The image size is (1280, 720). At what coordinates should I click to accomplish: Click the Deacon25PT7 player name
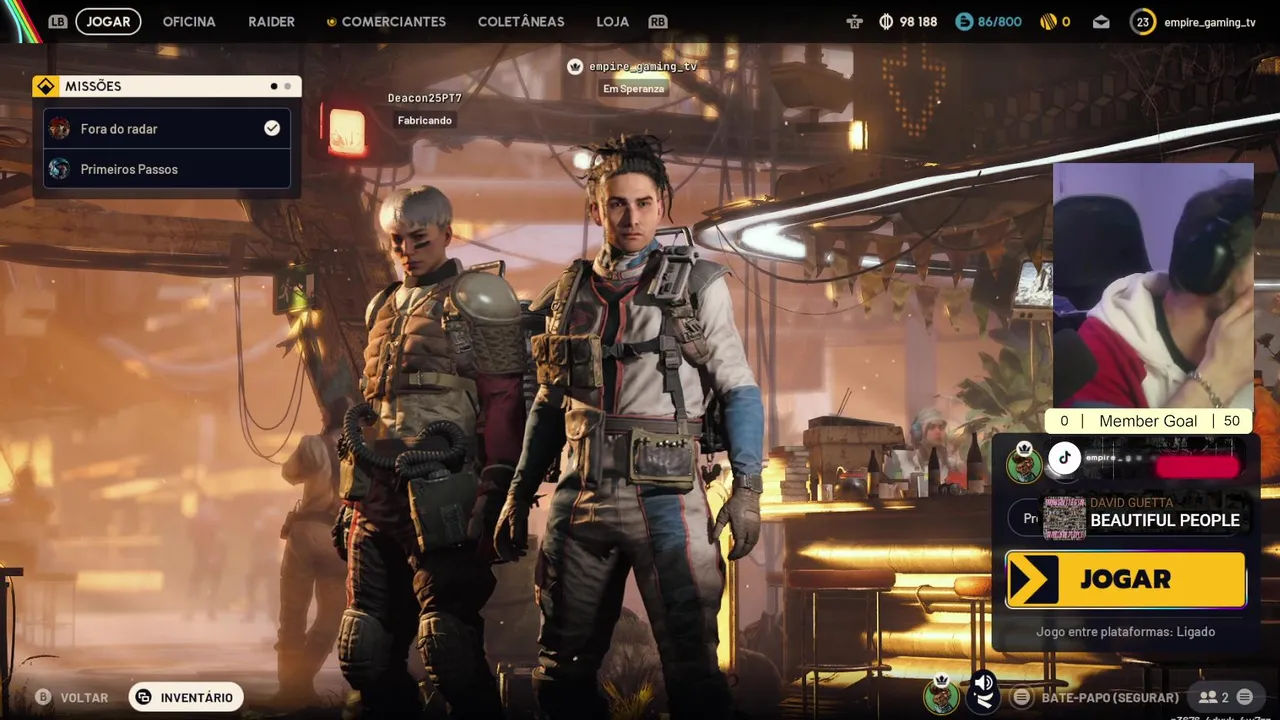(x=425, y=98)
